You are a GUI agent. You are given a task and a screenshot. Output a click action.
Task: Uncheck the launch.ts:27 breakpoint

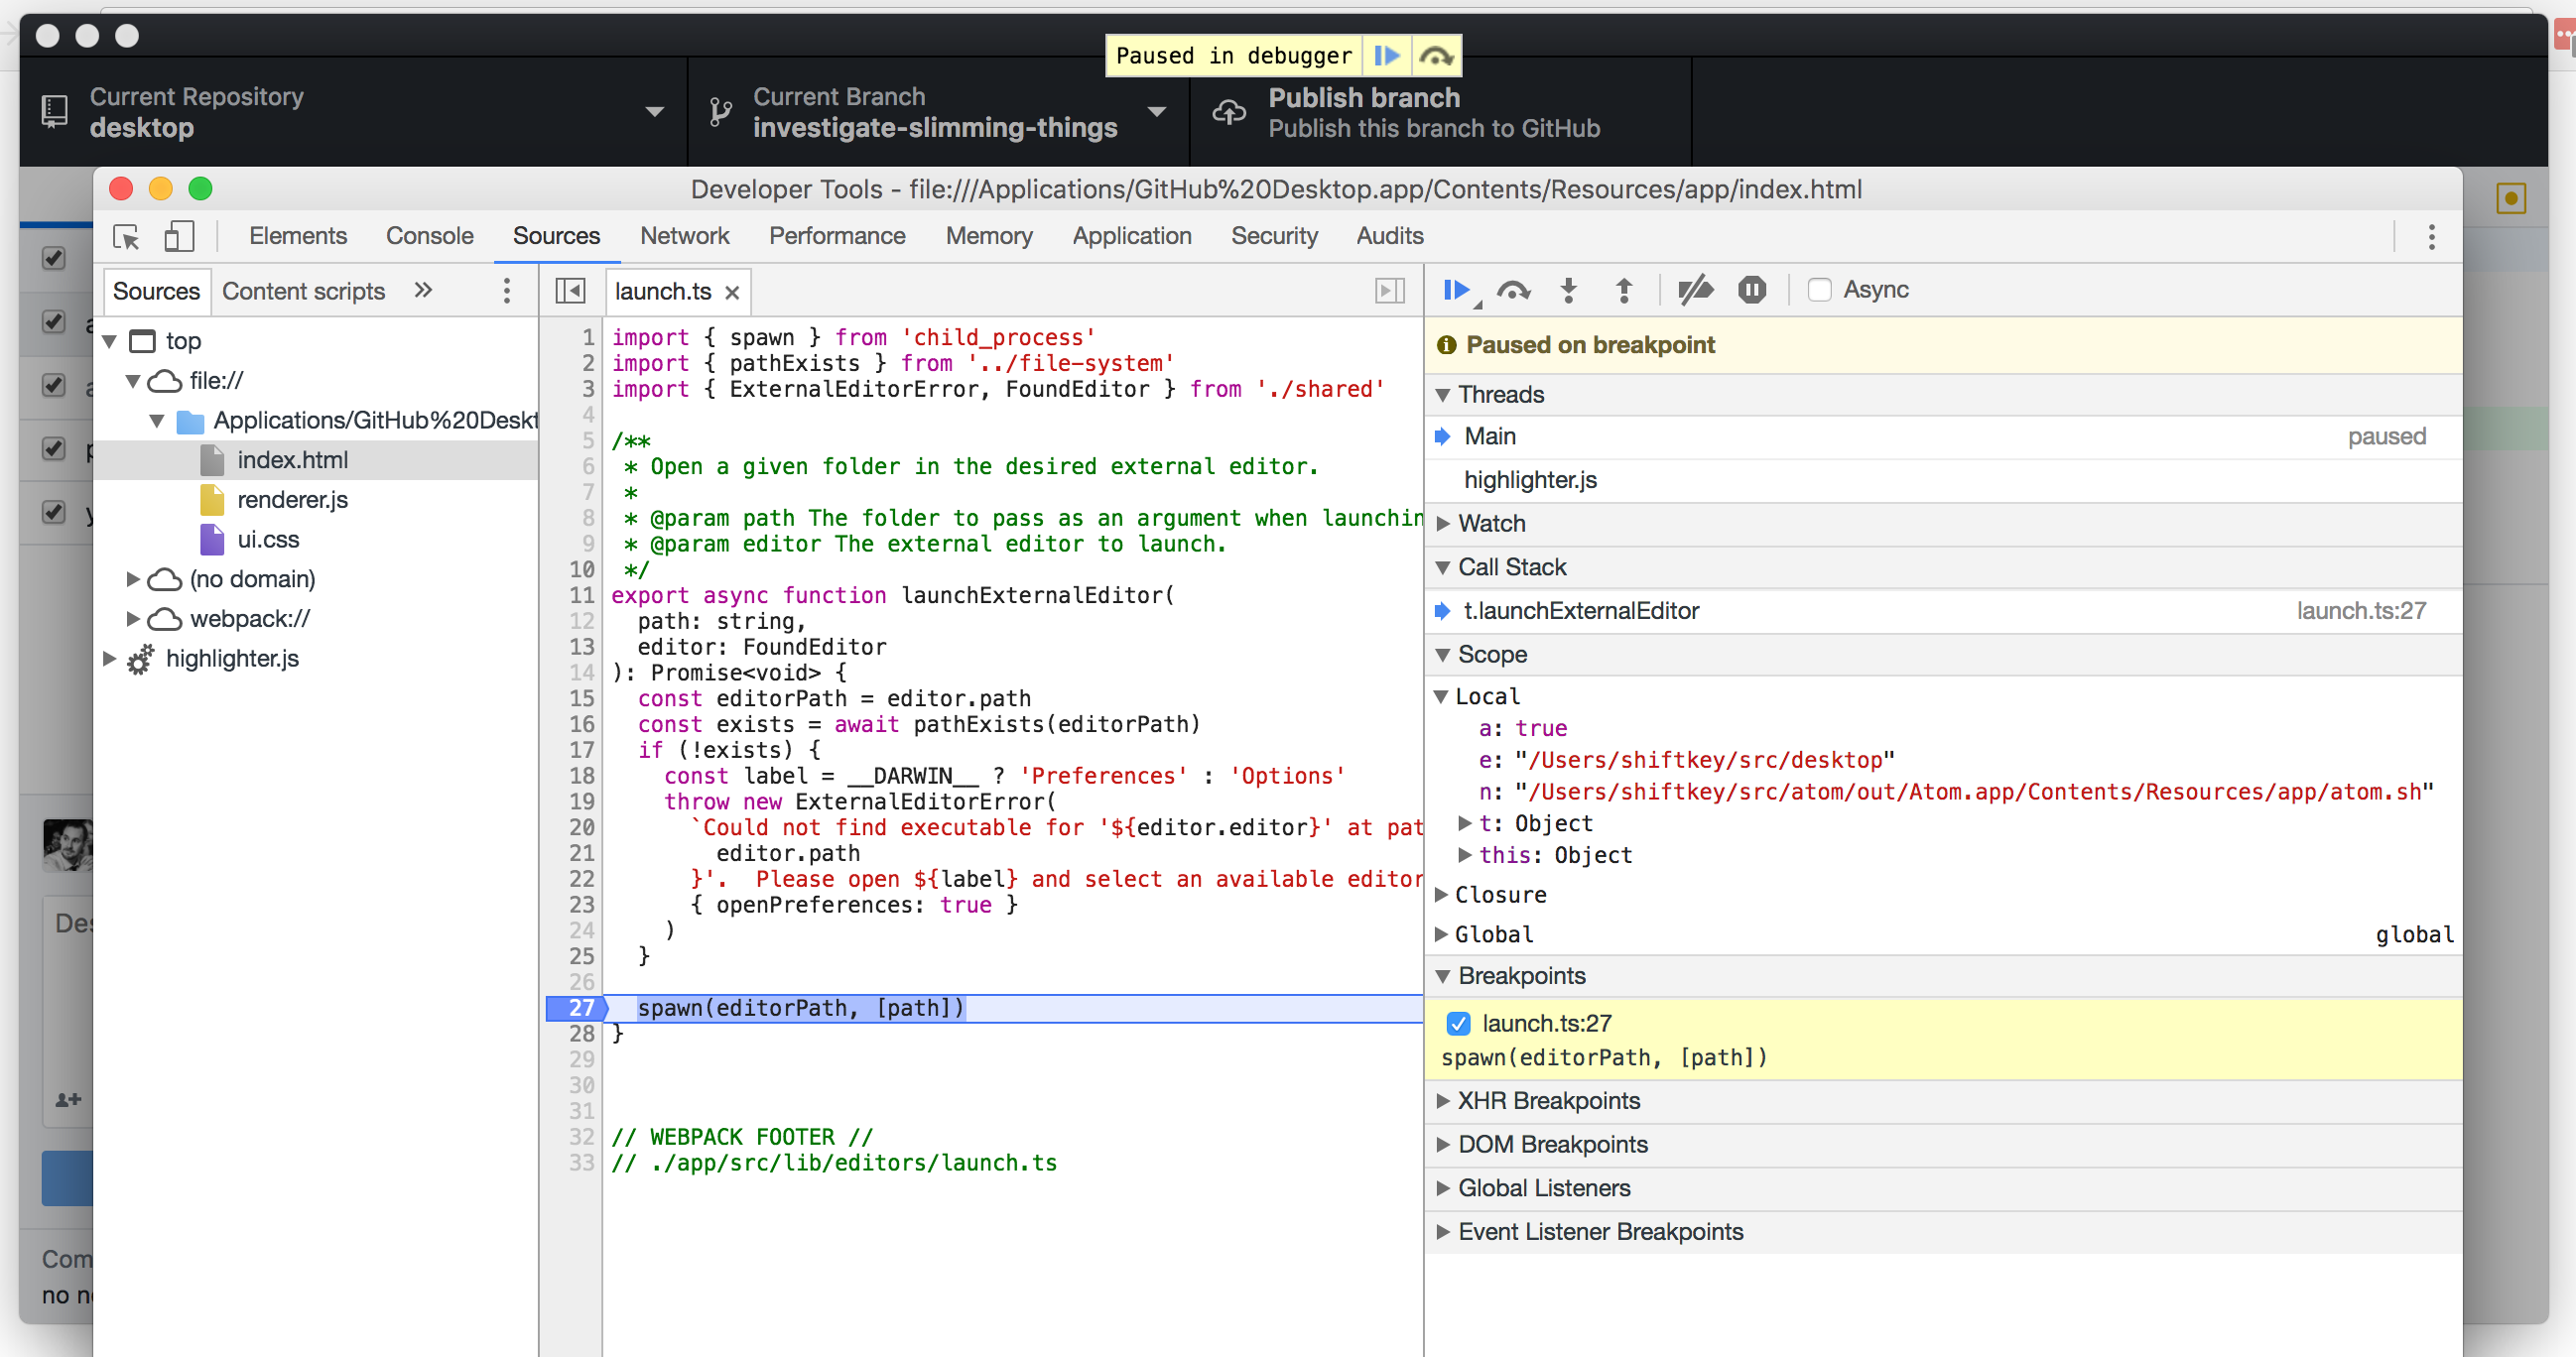click(1458, 1023)
